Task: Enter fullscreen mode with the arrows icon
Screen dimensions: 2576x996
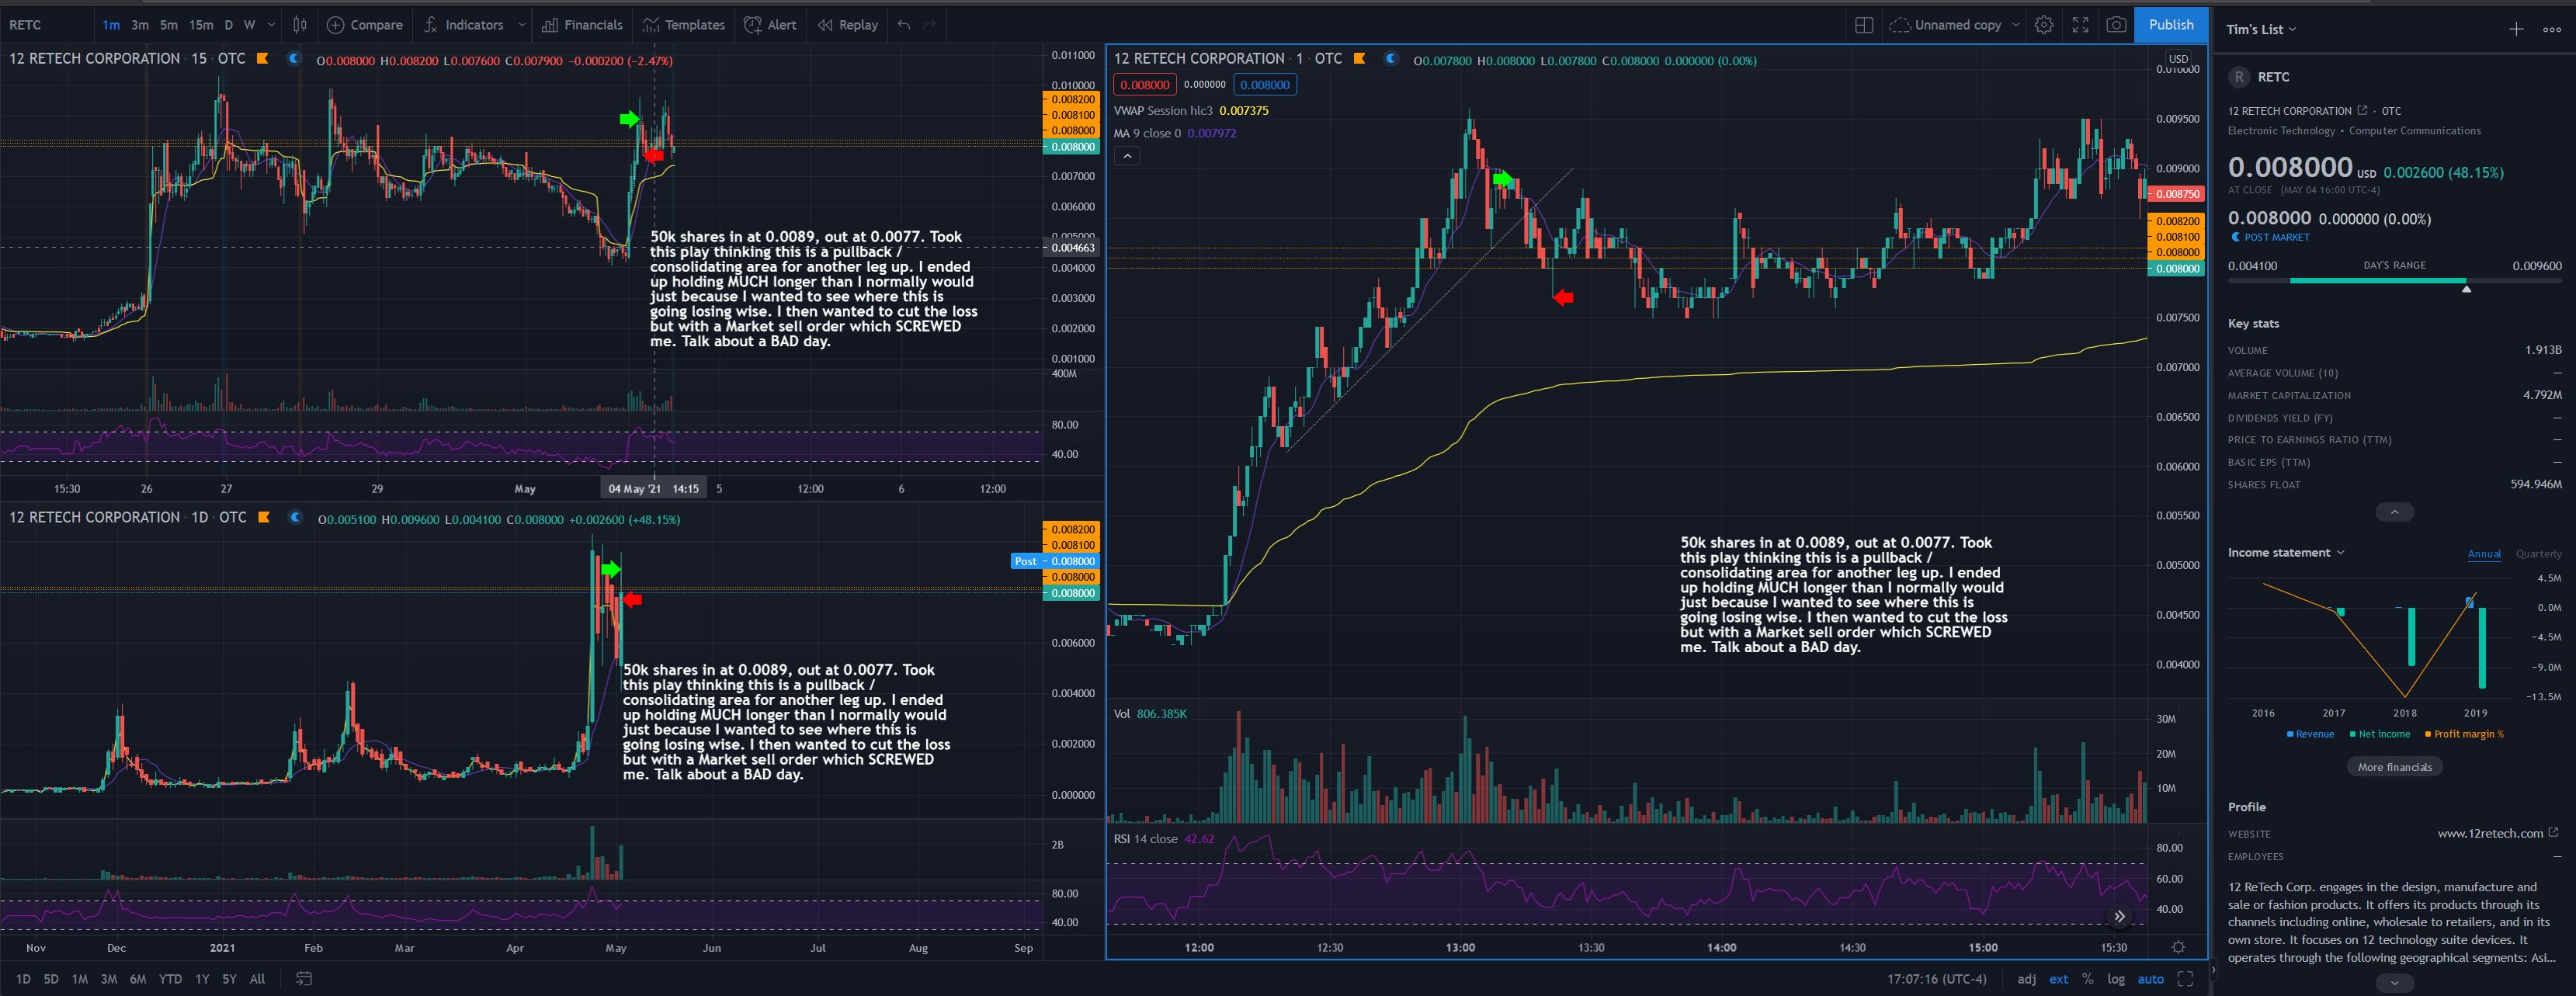Action: (2080, 25)
